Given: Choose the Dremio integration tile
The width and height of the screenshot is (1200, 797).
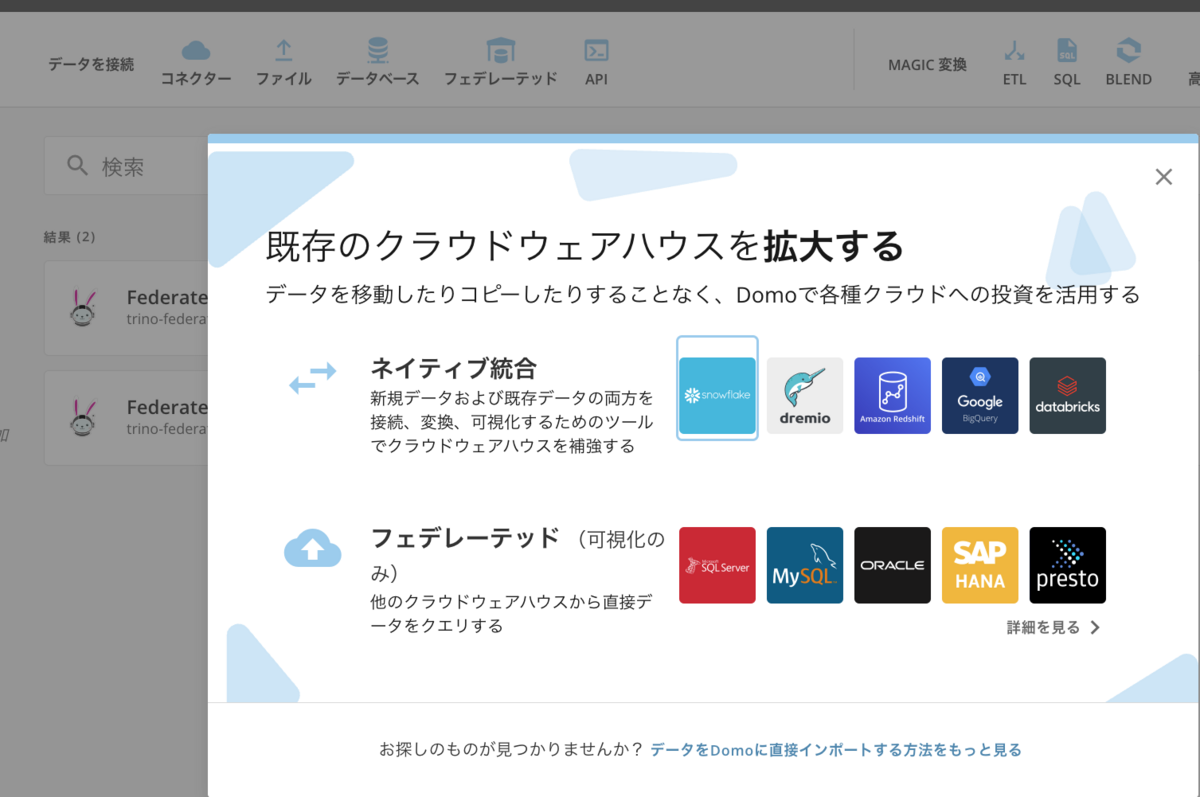Looking at the screenshot, I should [x=805, y=395].
